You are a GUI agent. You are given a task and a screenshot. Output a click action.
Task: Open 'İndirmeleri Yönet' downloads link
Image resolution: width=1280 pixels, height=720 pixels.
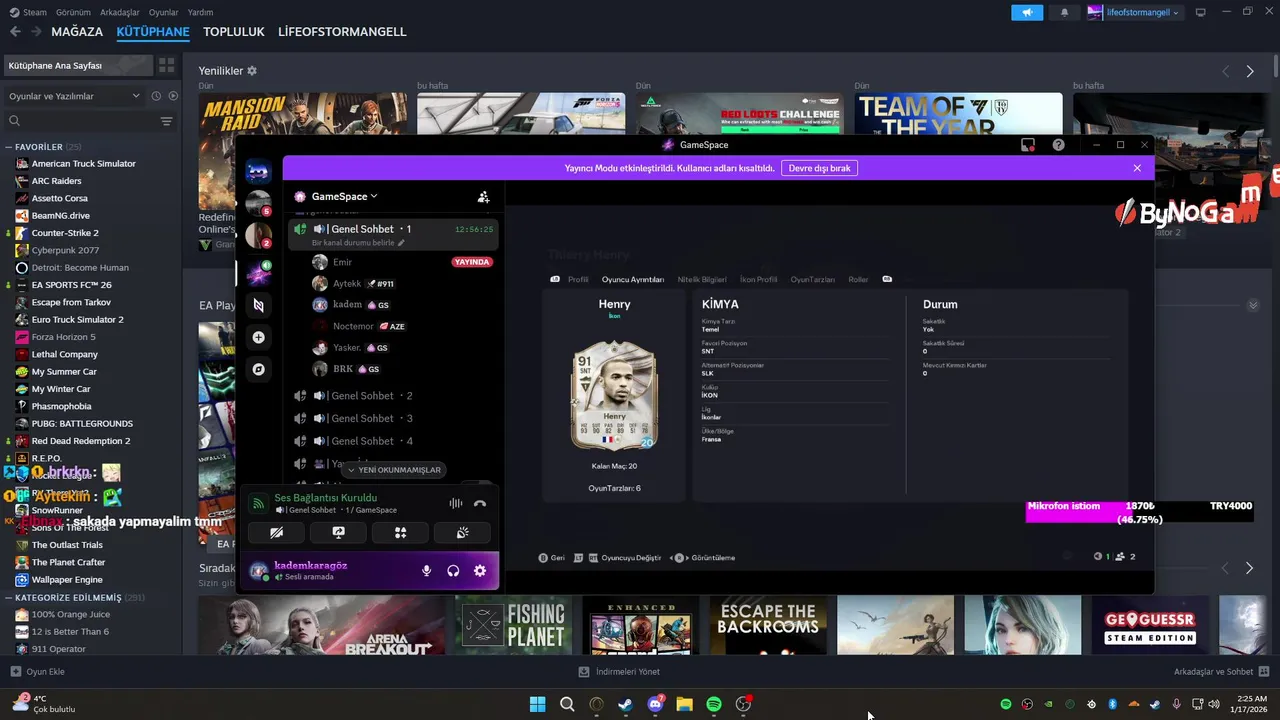tap(619, 672)
